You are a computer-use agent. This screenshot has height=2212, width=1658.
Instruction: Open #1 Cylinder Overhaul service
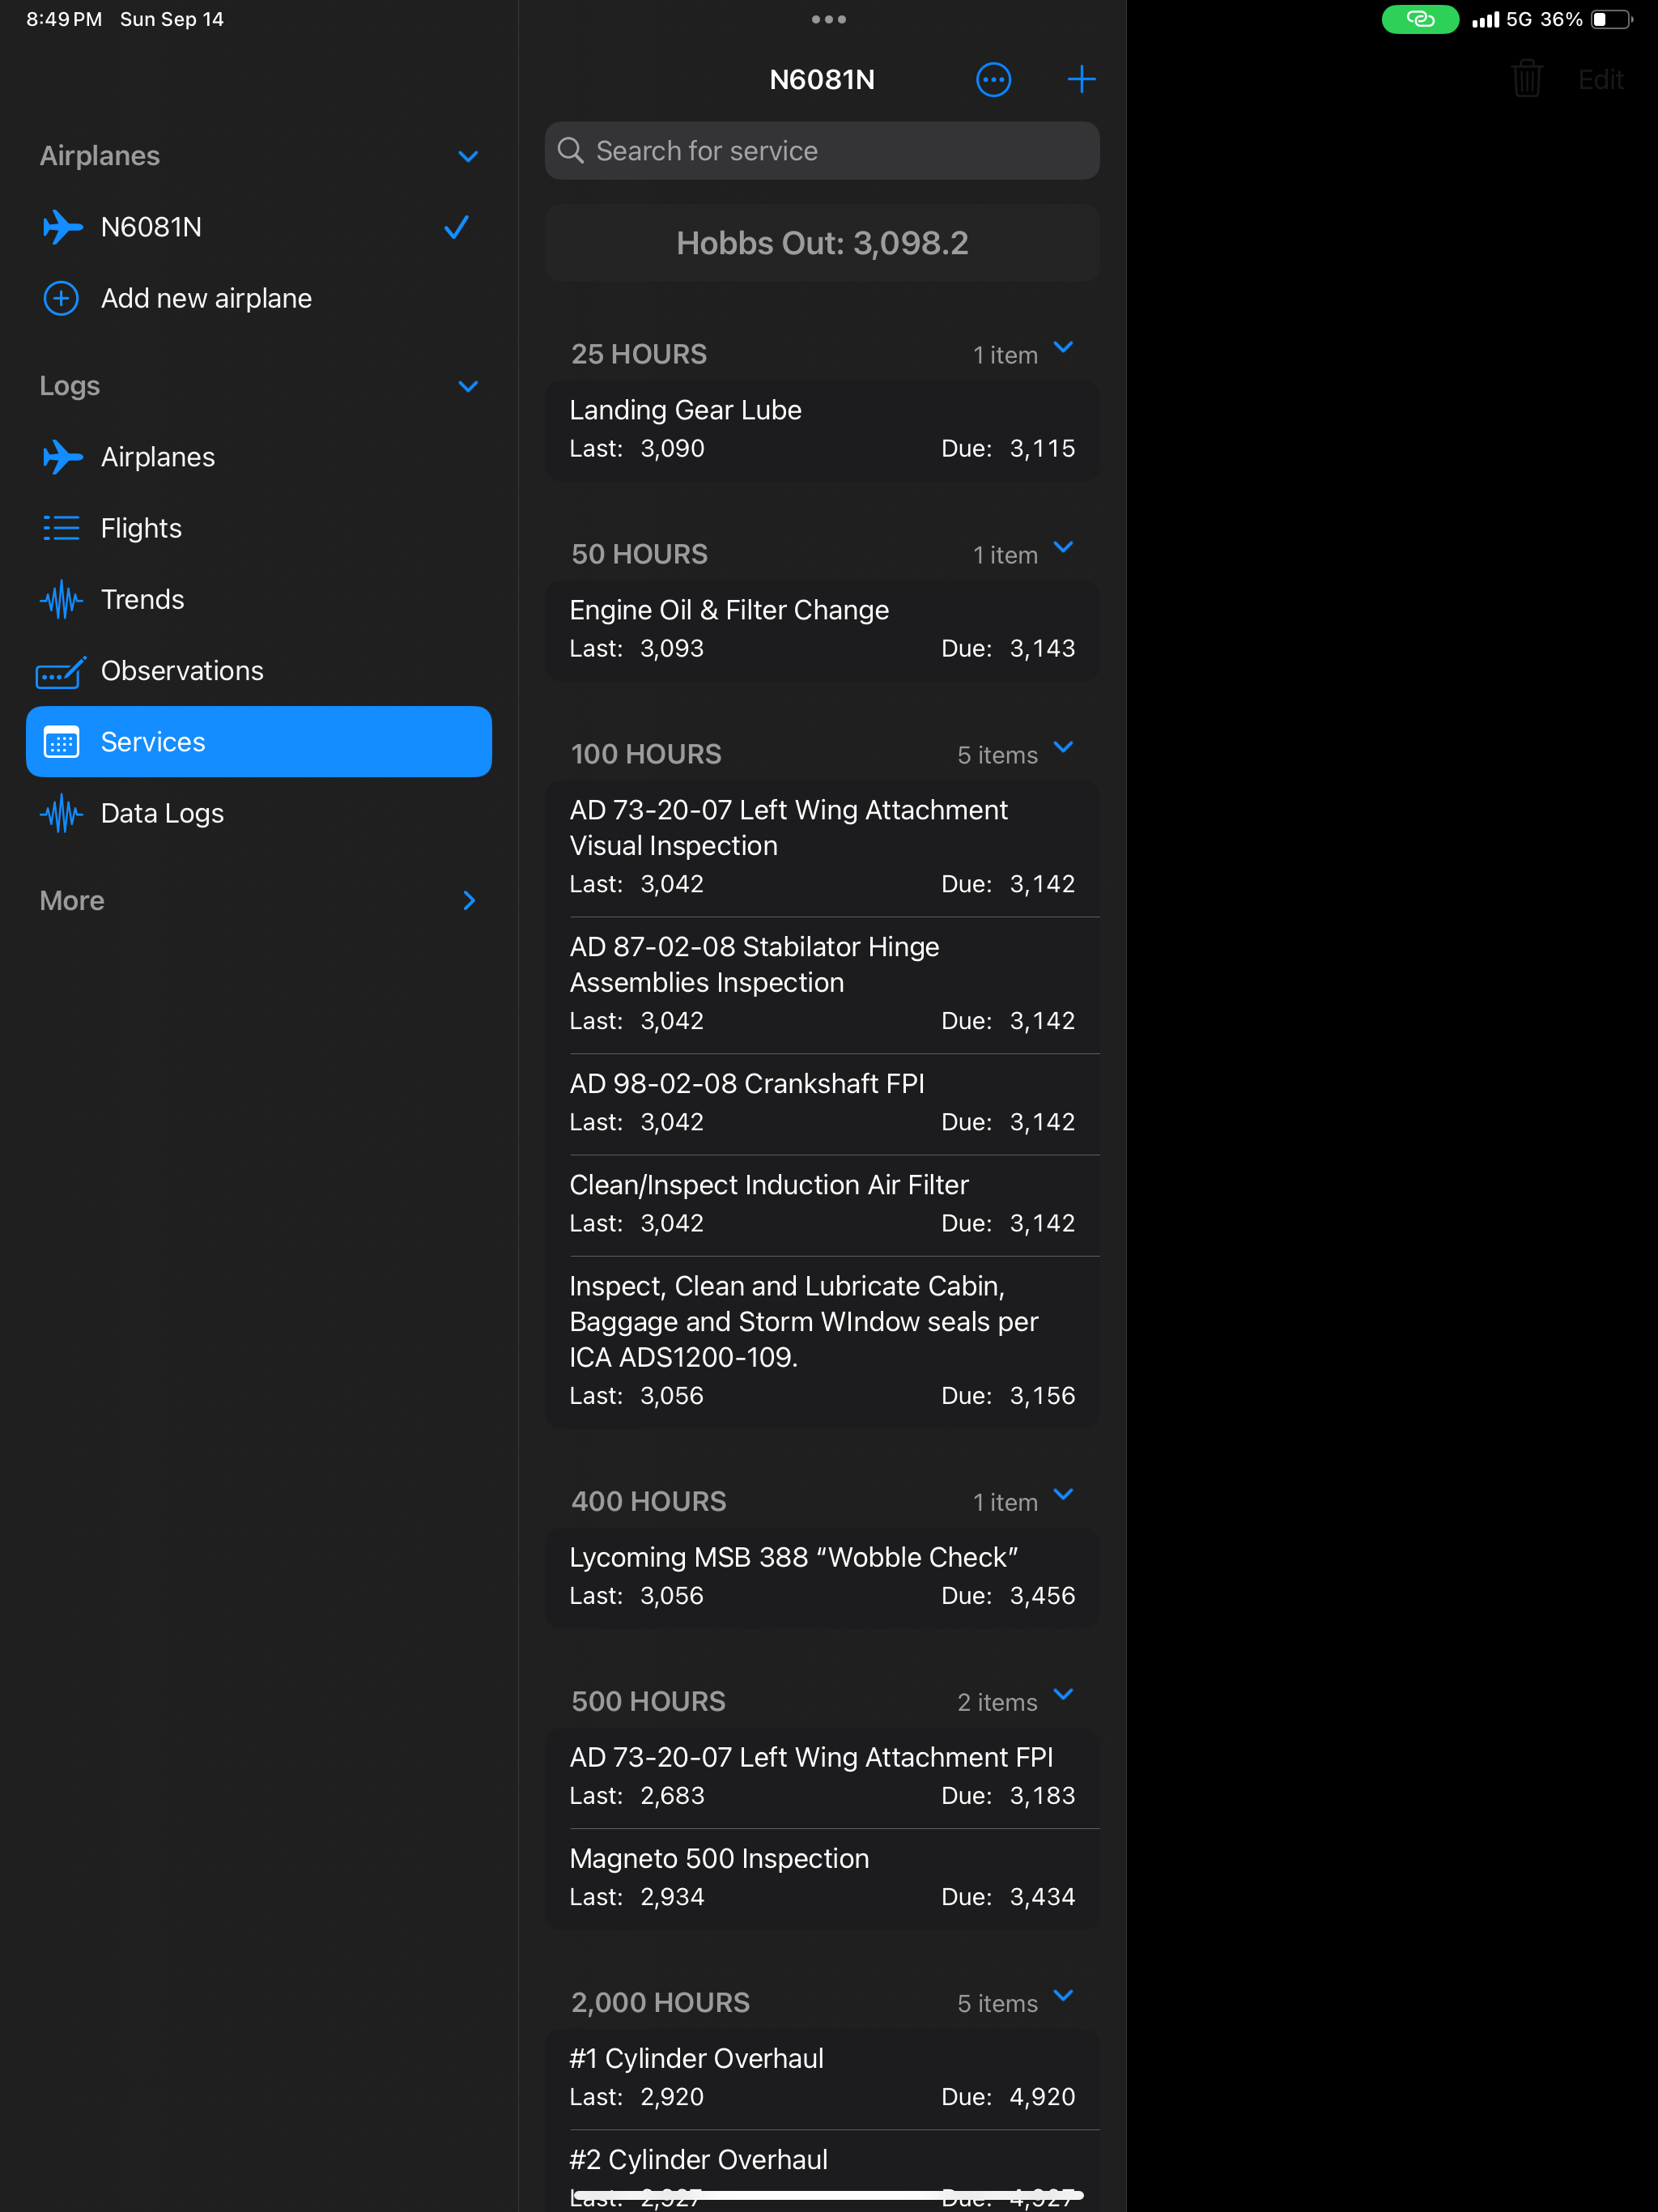point(822,2079)
